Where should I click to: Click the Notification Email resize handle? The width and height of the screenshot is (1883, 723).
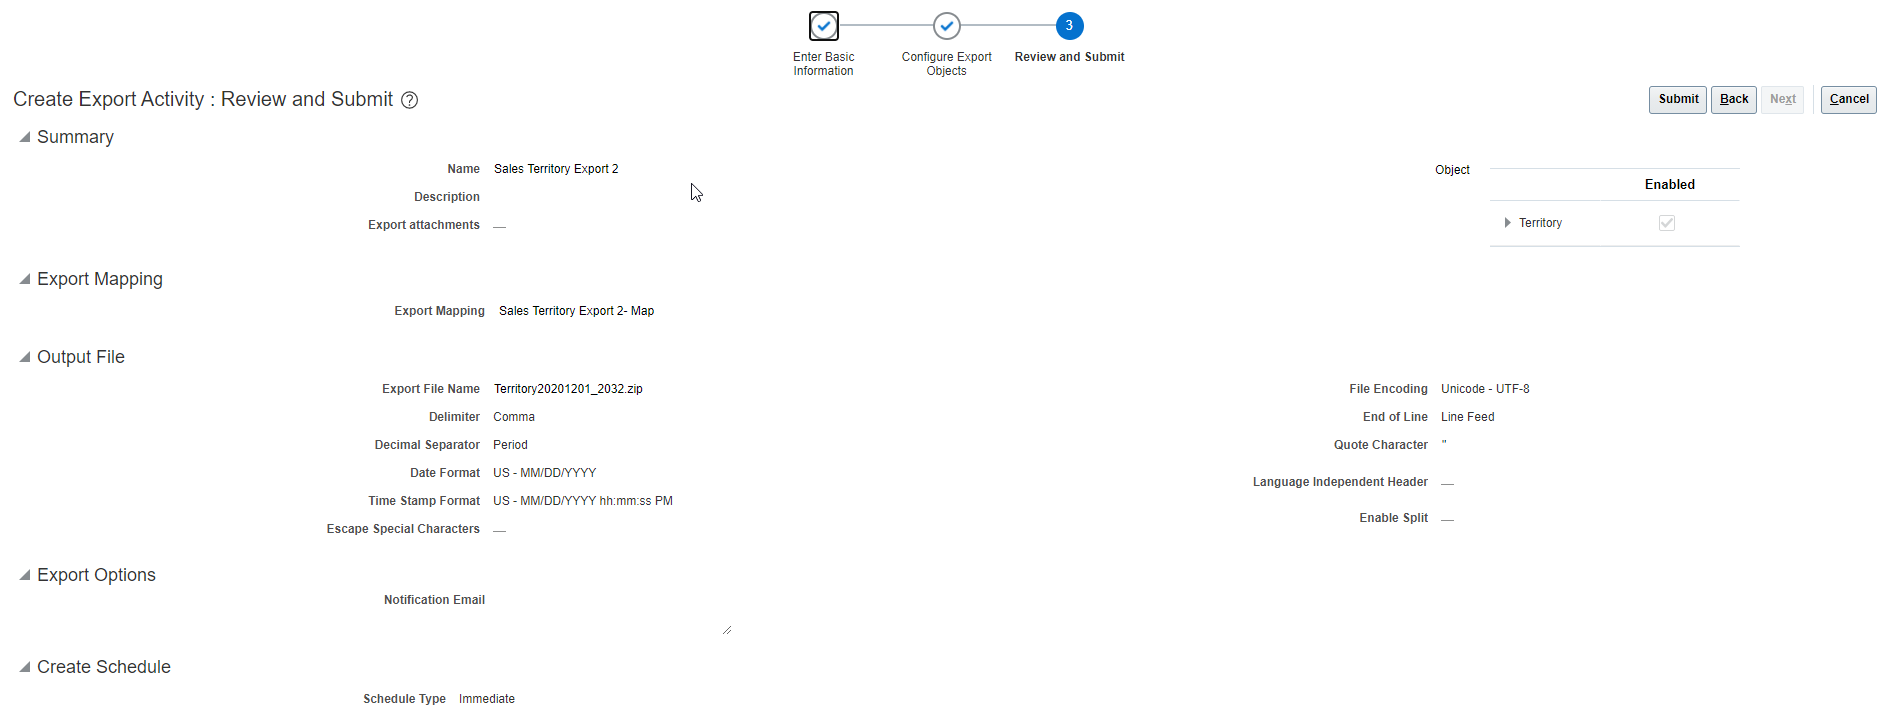[727, 630]
